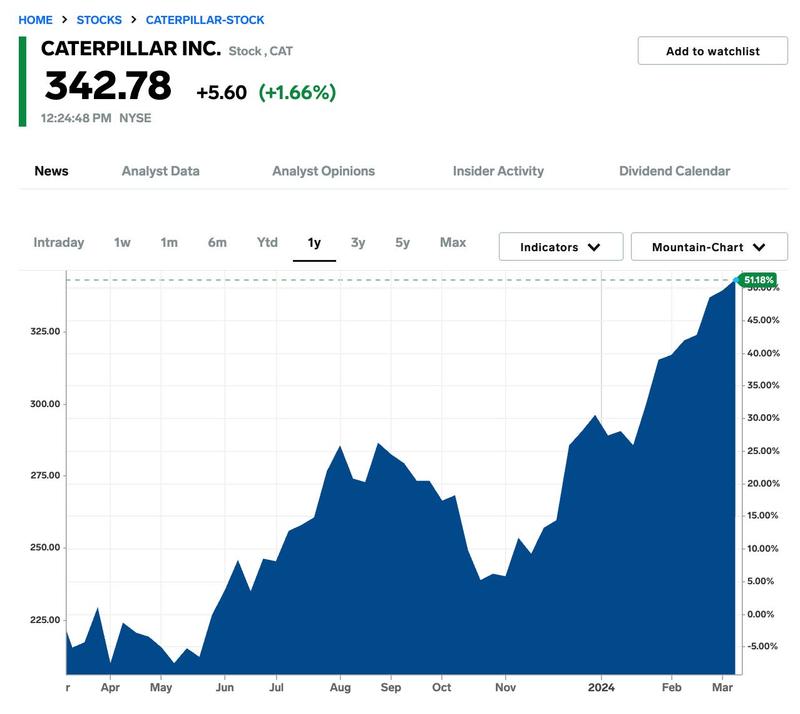Click the Stock, CAT ticker label
This screenshot has height=714, width=800.
pyautogui.click(x=261, y=51)
